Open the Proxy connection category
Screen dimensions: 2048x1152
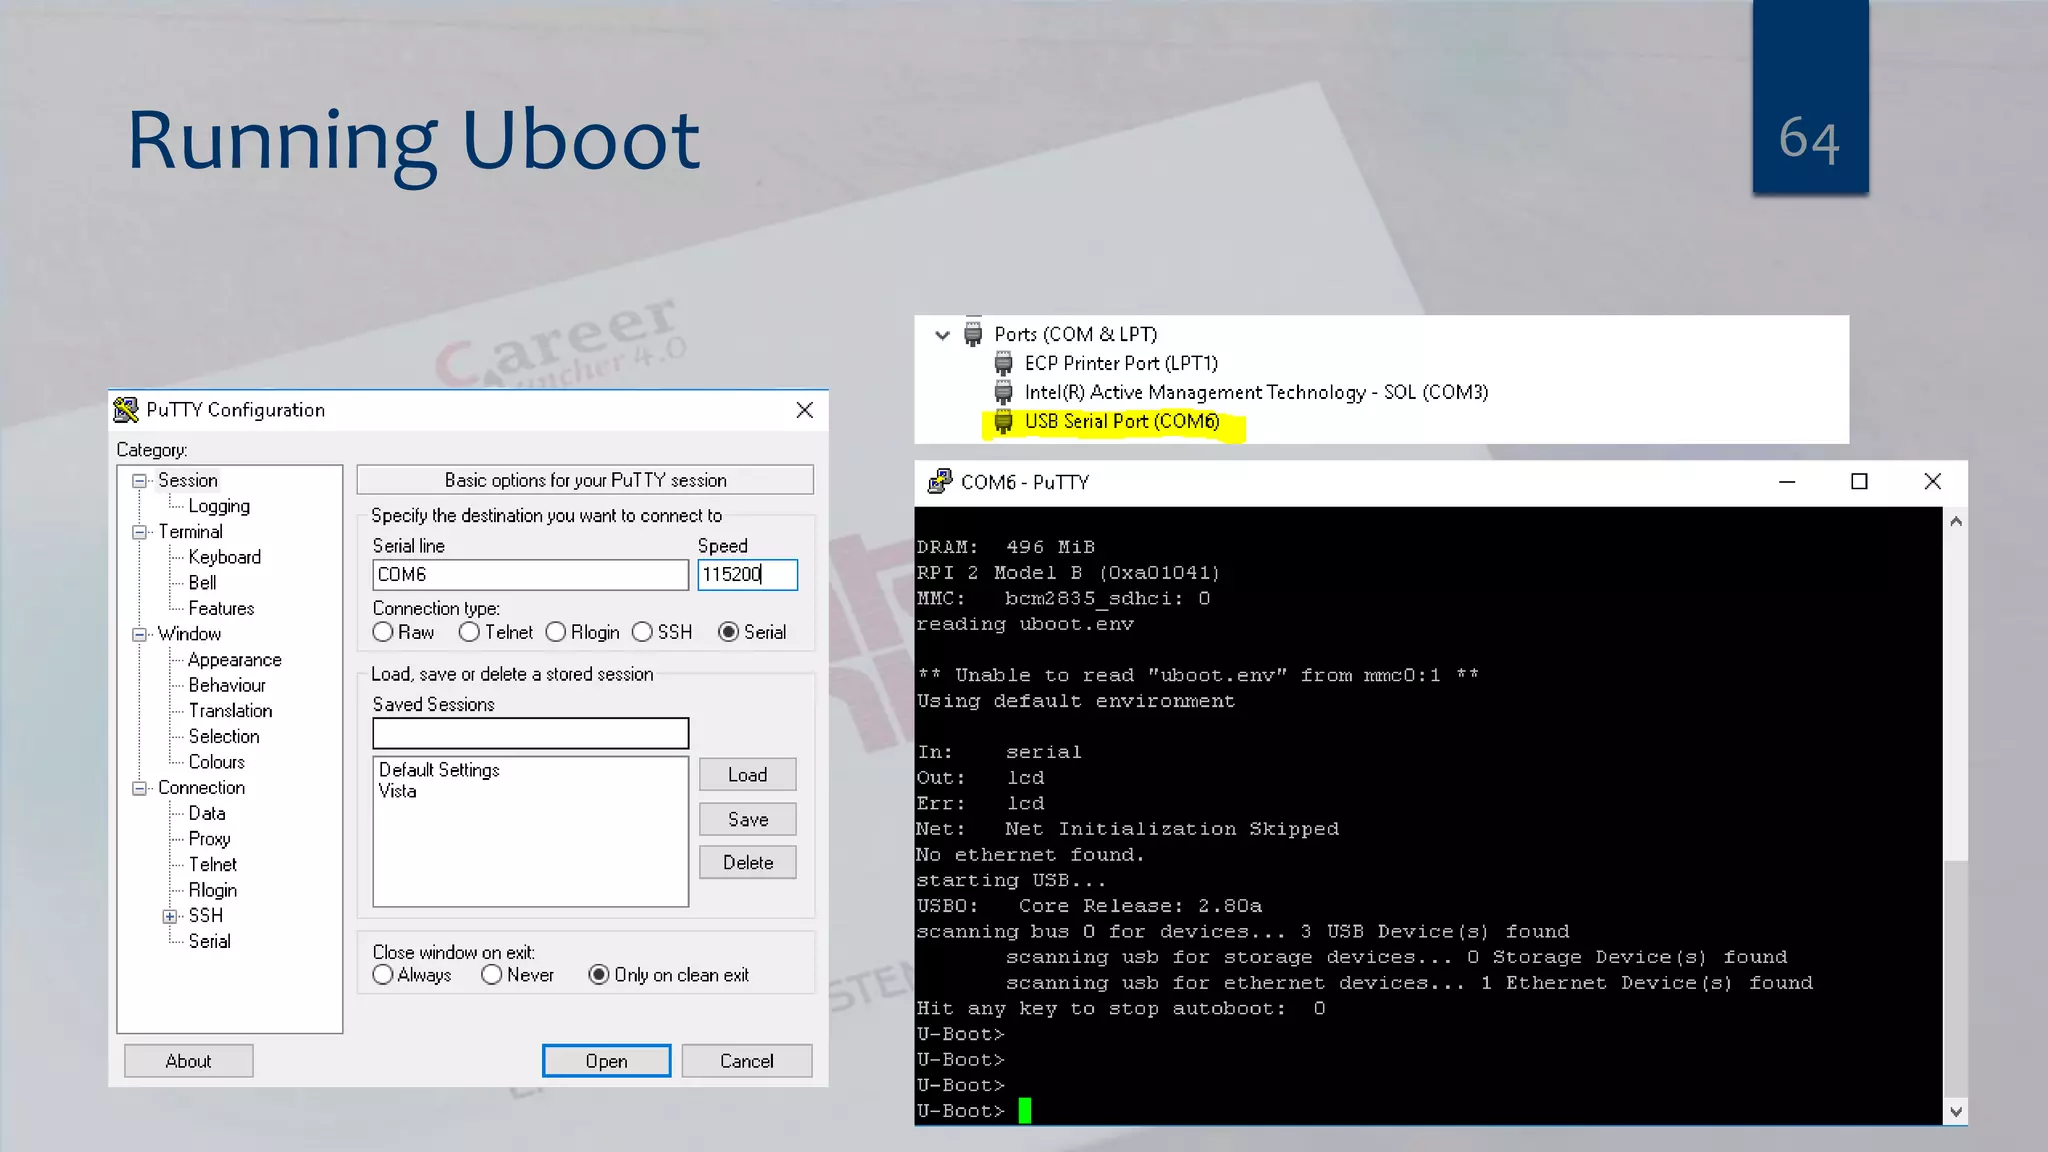click(x=209, y=839)
